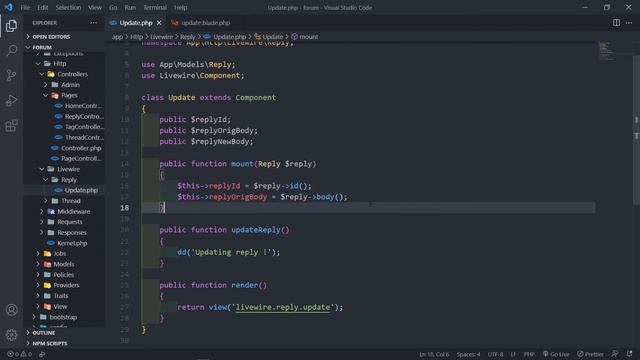Expand the Models folder

coord(64,264)
